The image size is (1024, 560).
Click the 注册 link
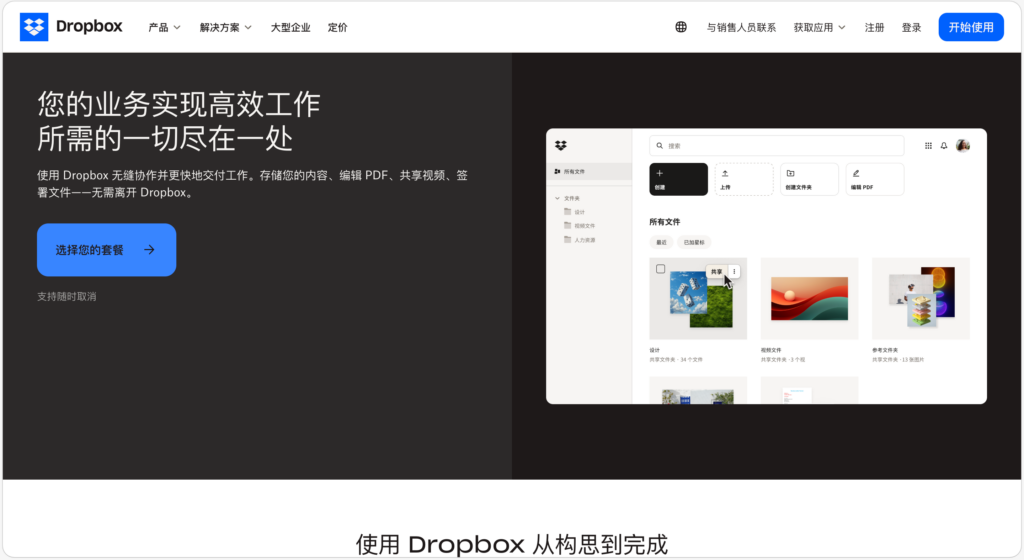[874, 27]
